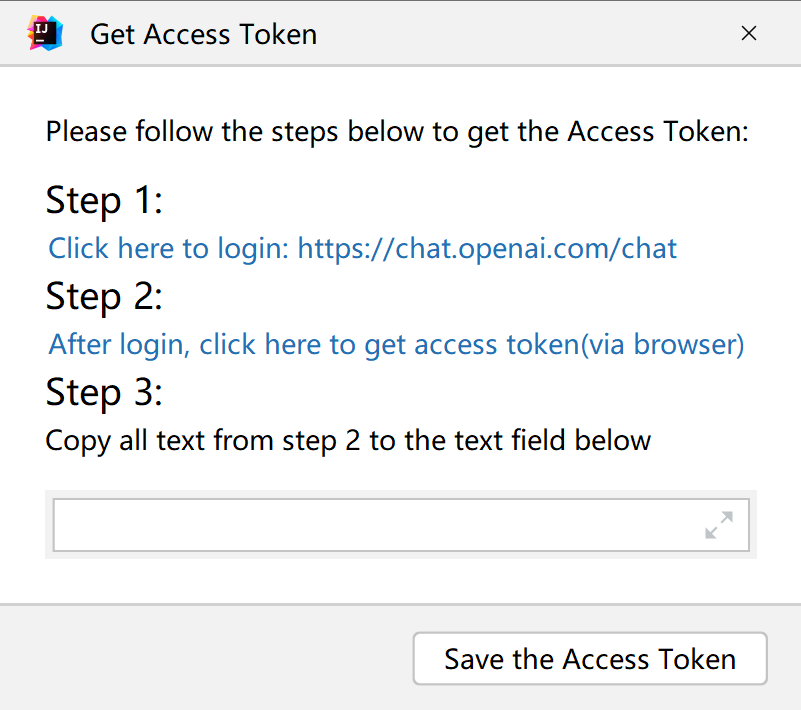The height and width of the screenshot is (710, 801).
Task: Open the chat.openai.com login link
Action: tap(362, 248)
